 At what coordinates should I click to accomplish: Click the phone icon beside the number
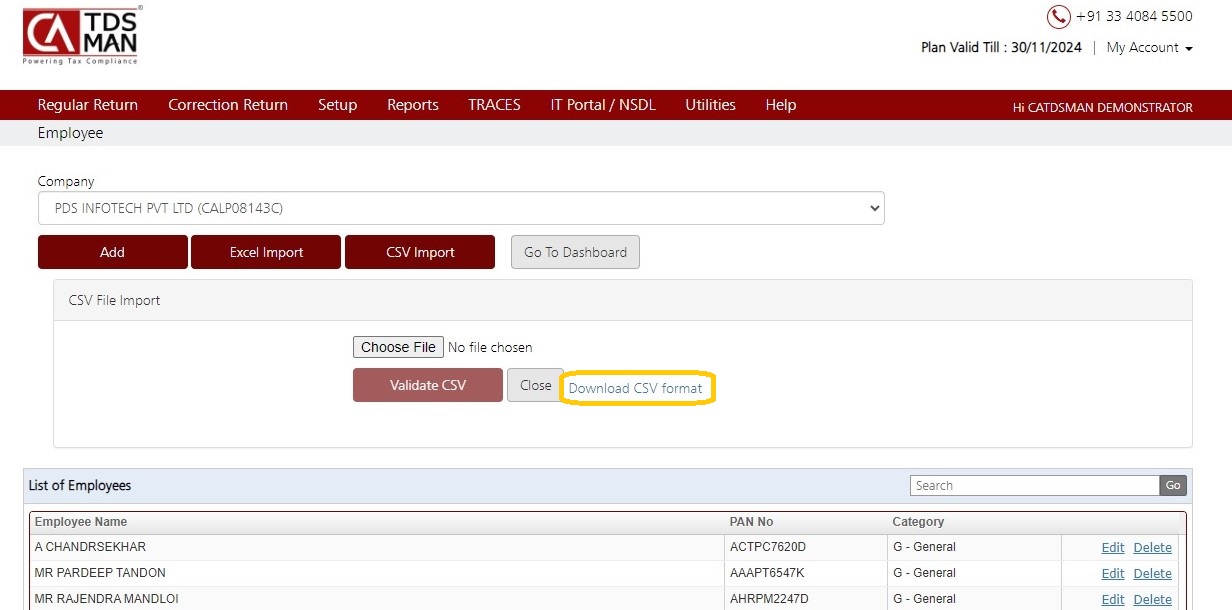coord(1058,17)
